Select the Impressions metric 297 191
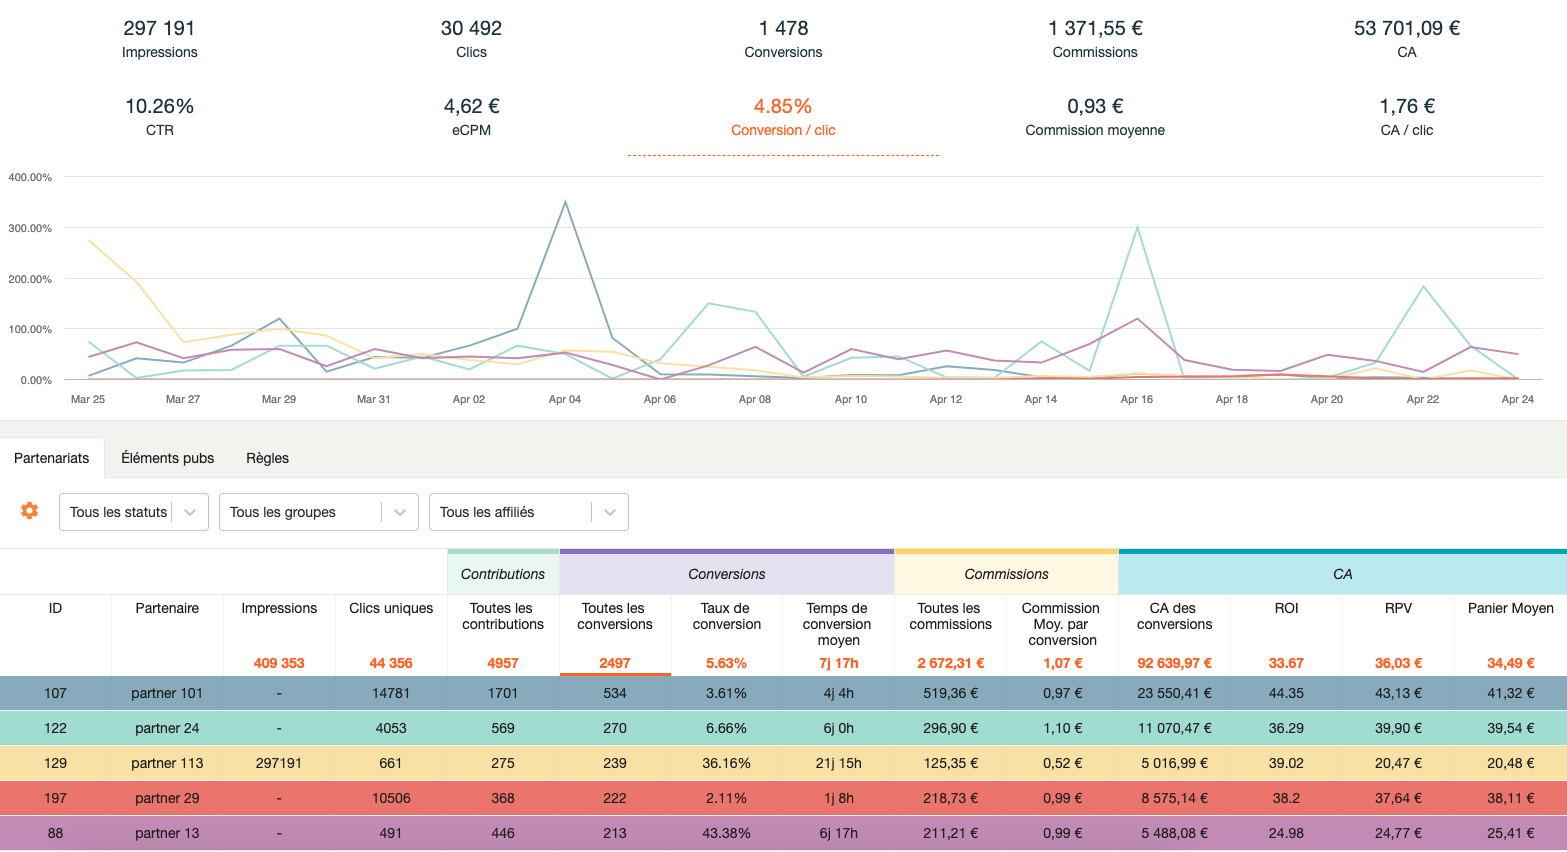 coord(160,39)
